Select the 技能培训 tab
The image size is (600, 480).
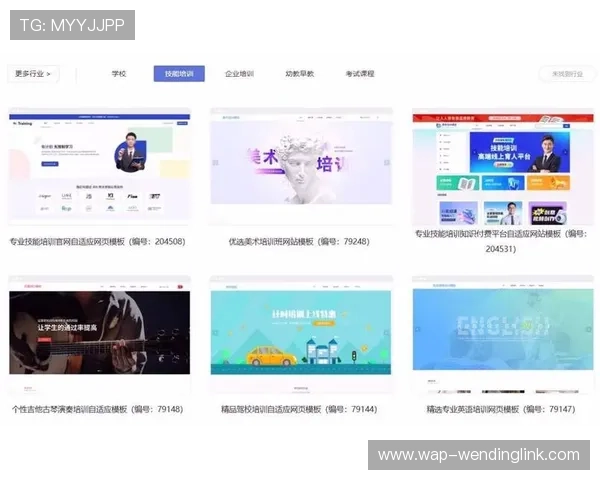click(179, 73)
